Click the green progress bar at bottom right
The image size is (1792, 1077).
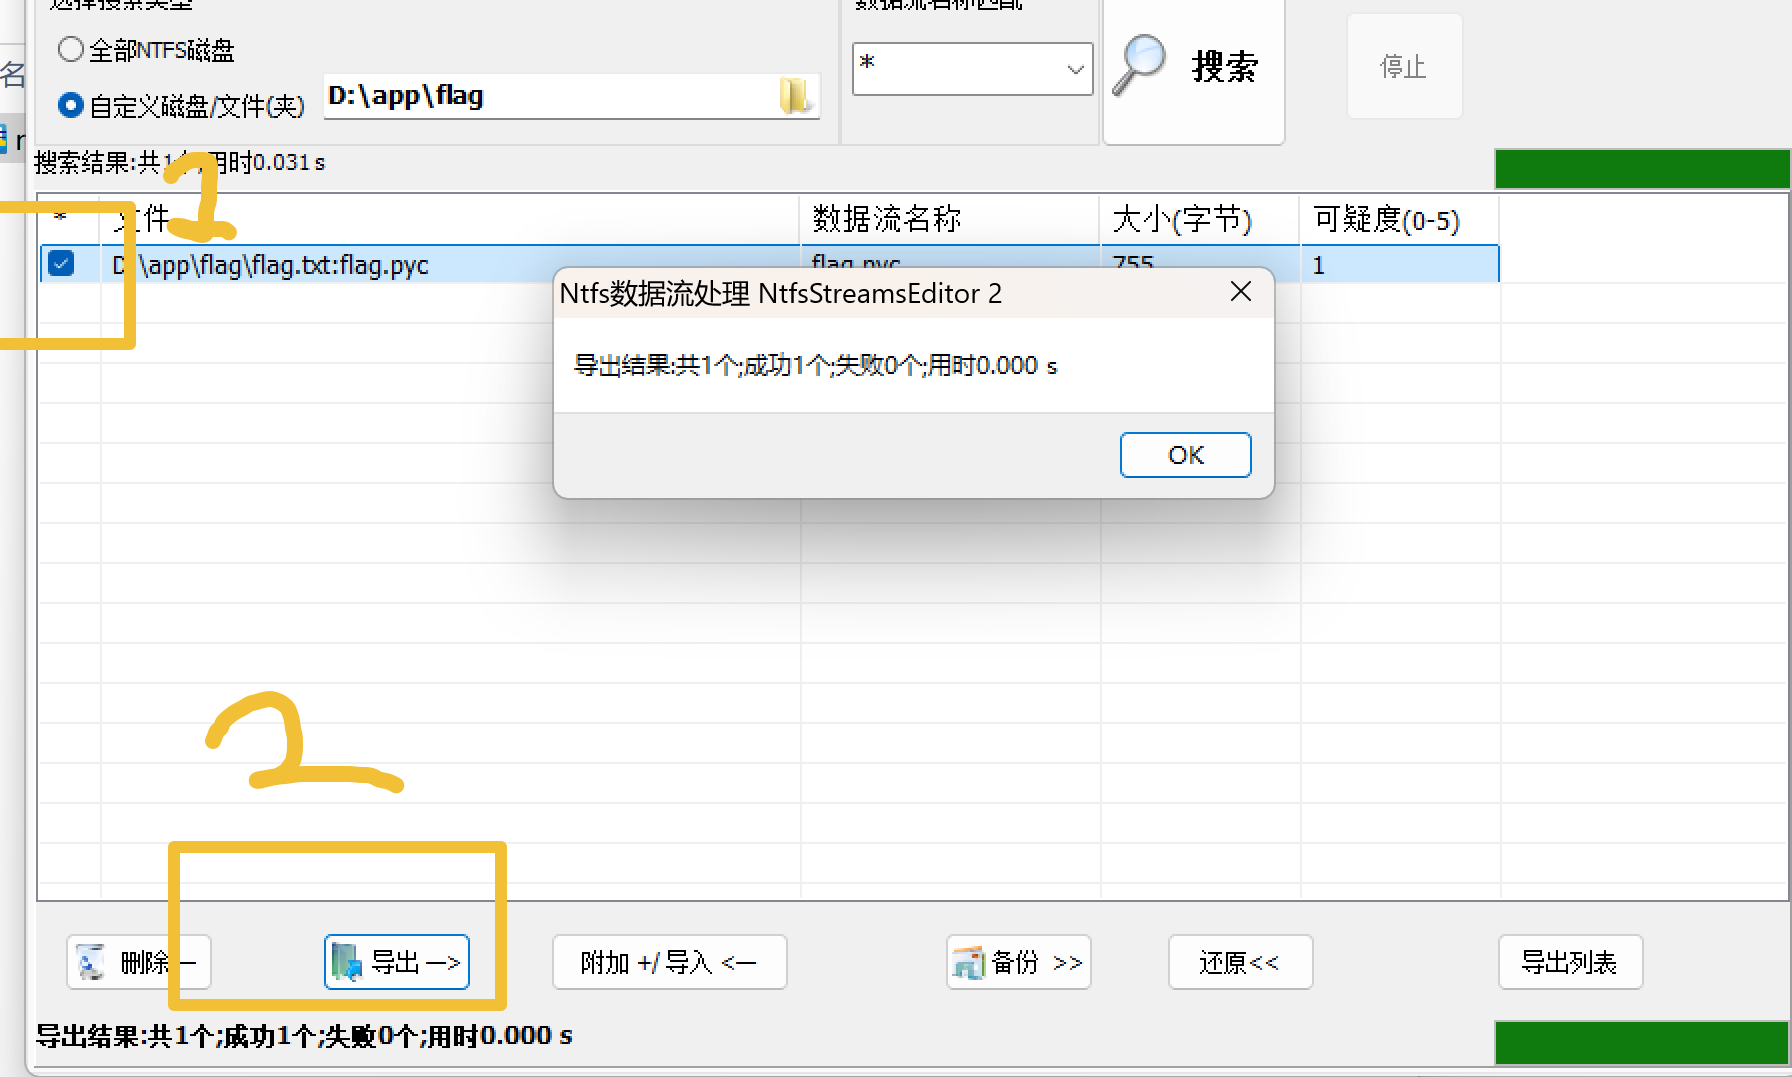1642,1043
